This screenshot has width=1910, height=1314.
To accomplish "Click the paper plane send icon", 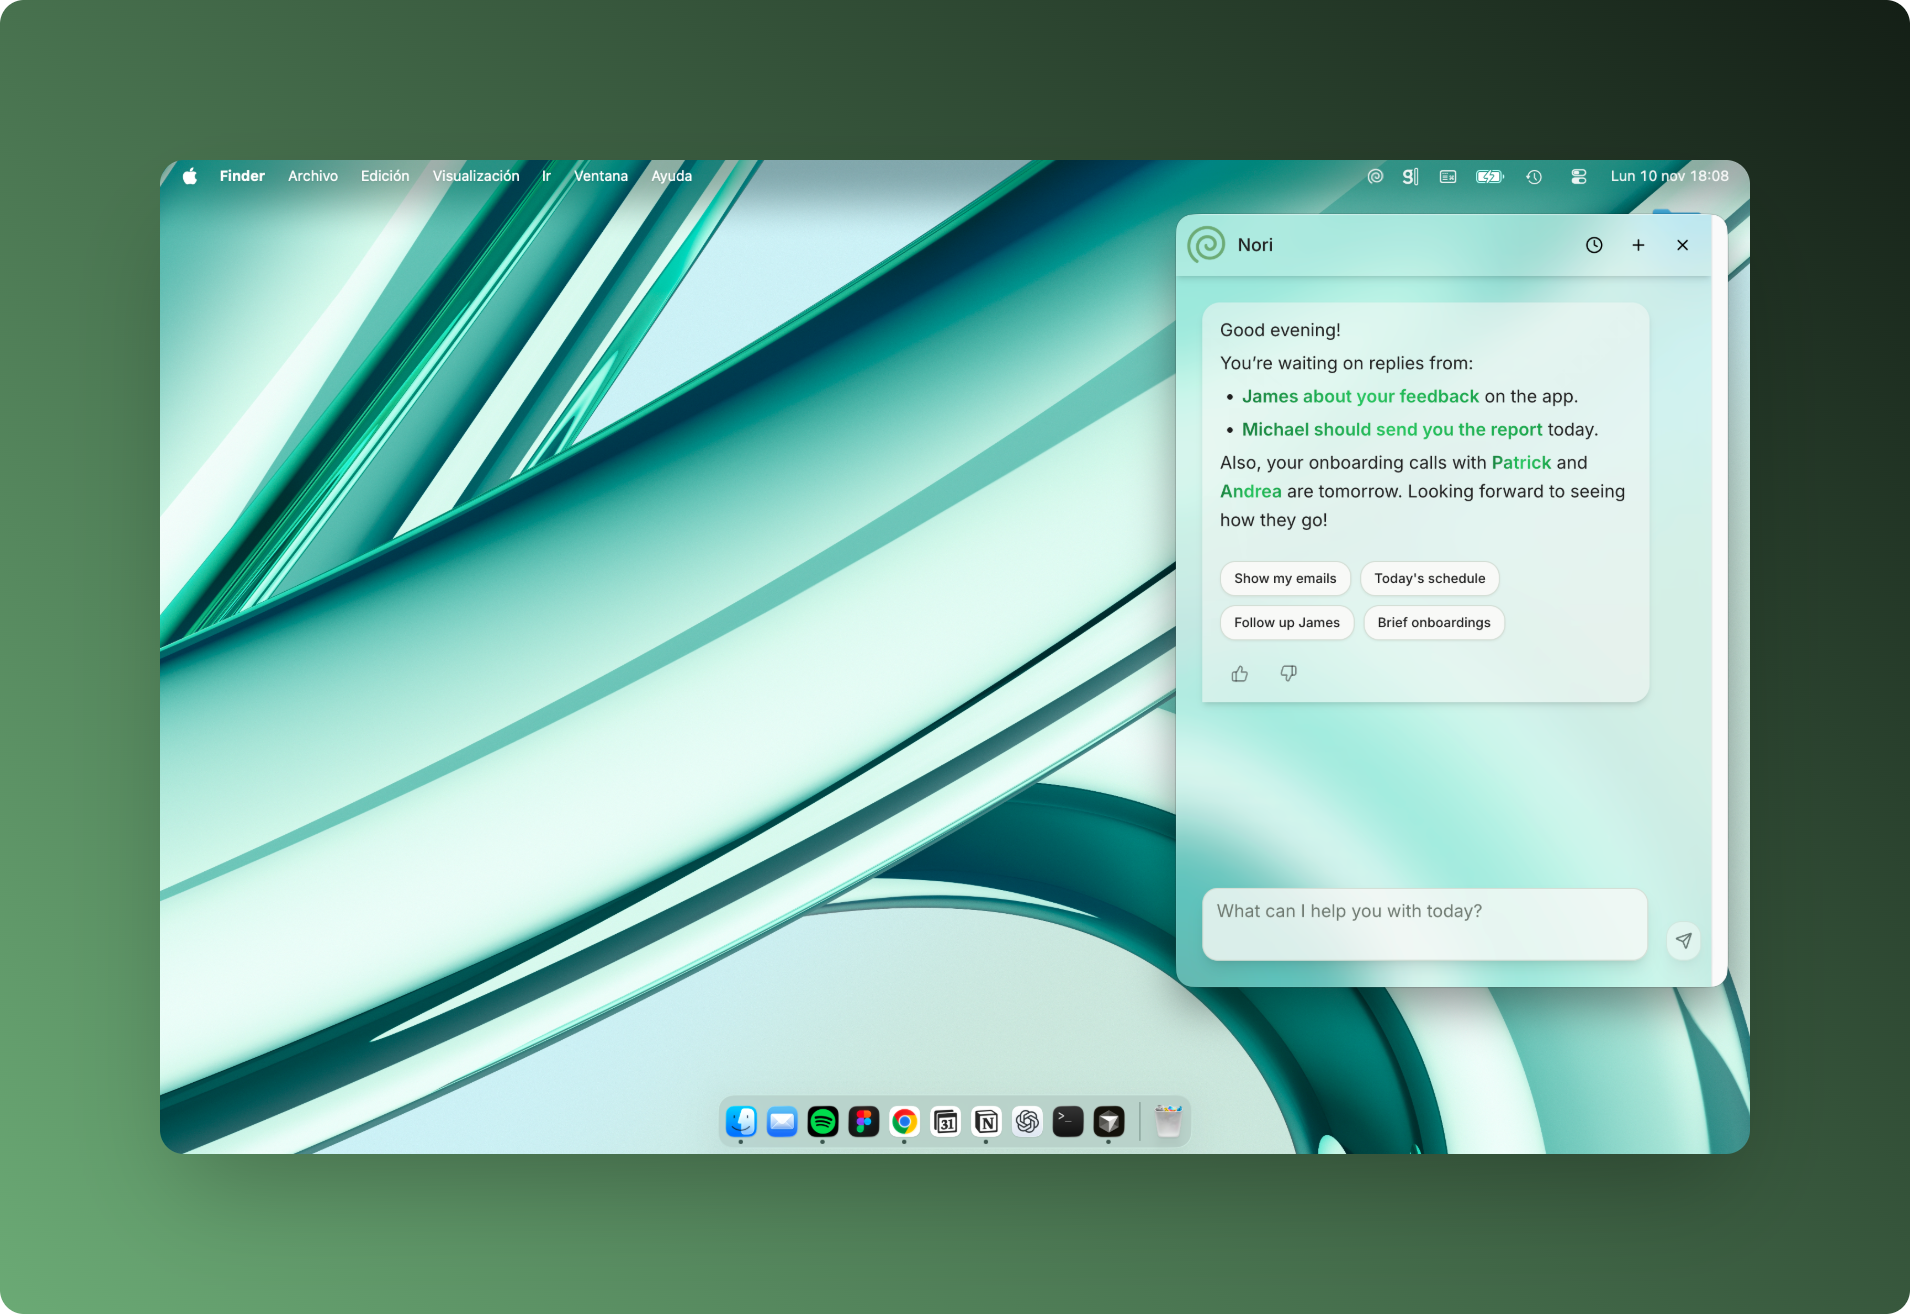I will 1684,940.
